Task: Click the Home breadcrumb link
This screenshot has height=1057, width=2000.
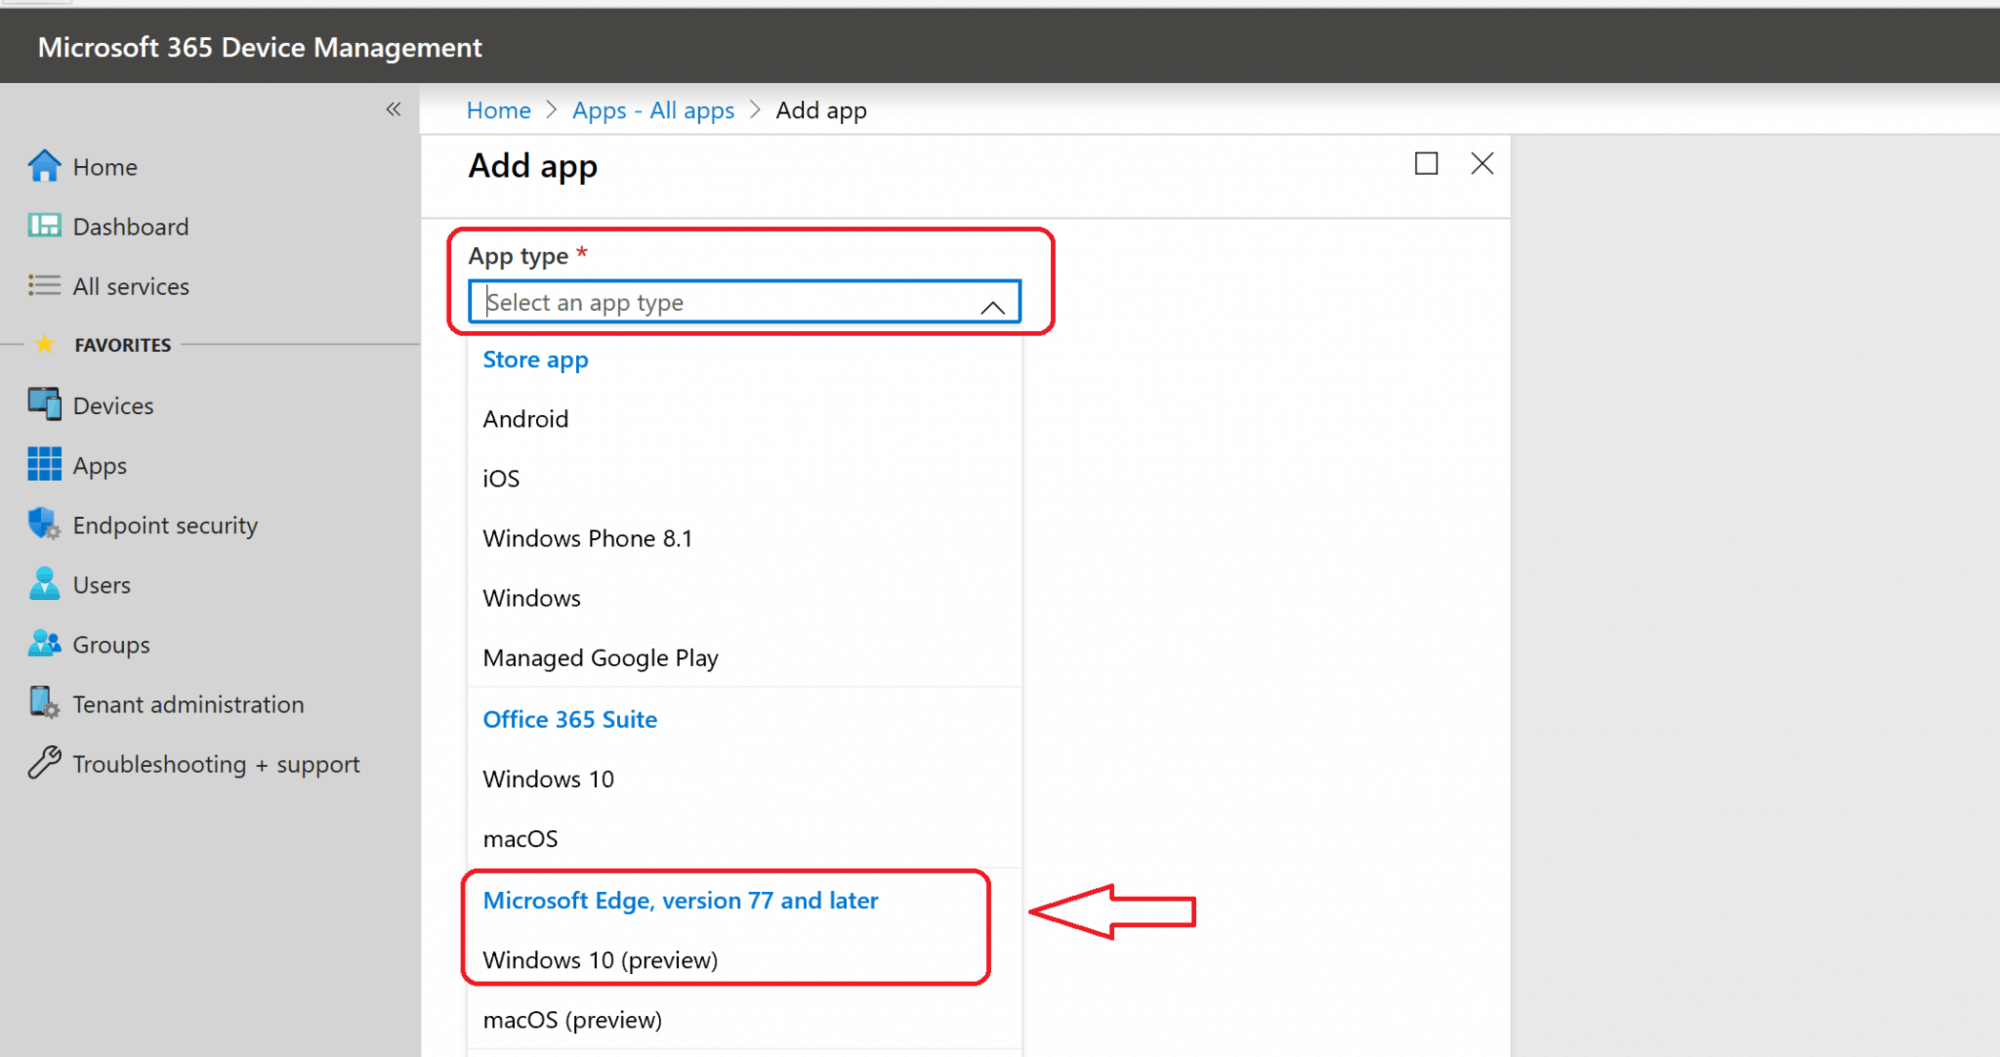Action: (498, 110)
